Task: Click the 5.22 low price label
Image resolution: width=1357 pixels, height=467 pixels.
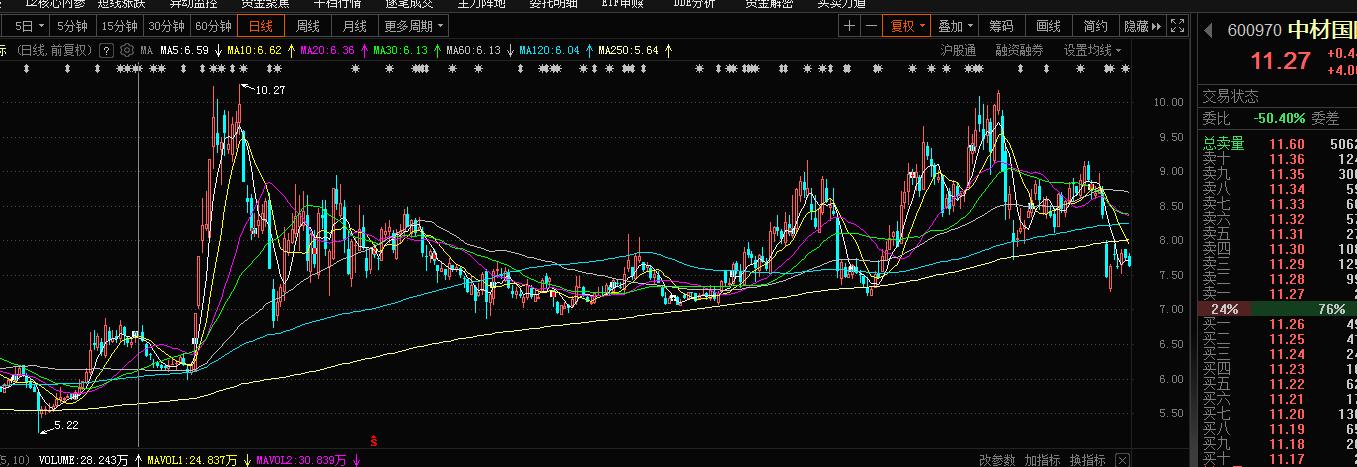Action: 66,425
